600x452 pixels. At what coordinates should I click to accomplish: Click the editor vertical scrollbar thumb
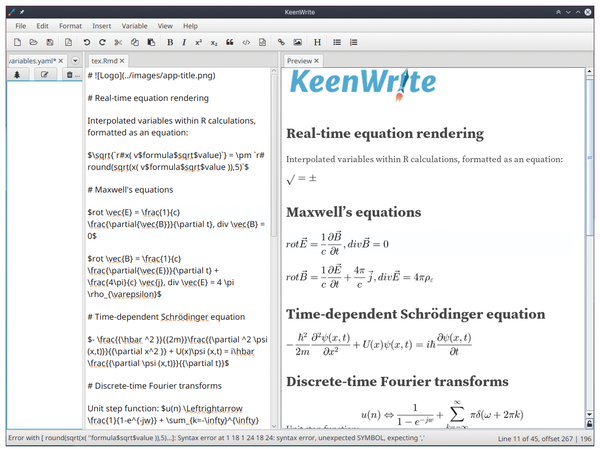(x=274, y=155)
